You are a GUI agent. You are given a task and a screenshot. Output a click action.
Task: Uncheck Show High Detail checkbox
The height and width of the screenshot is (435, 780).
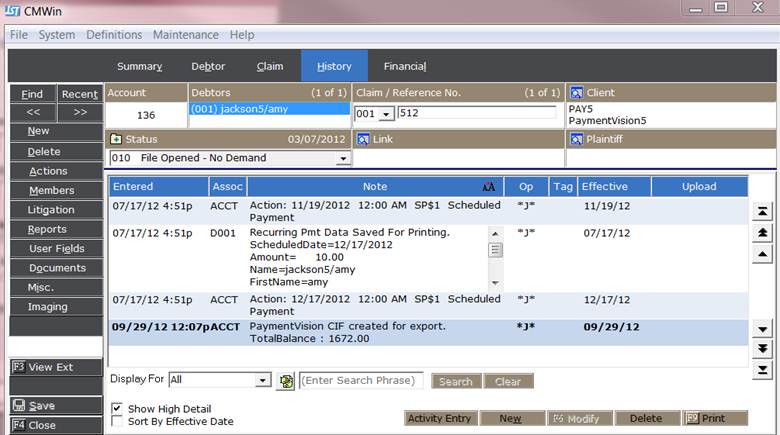tap(117, 408)
